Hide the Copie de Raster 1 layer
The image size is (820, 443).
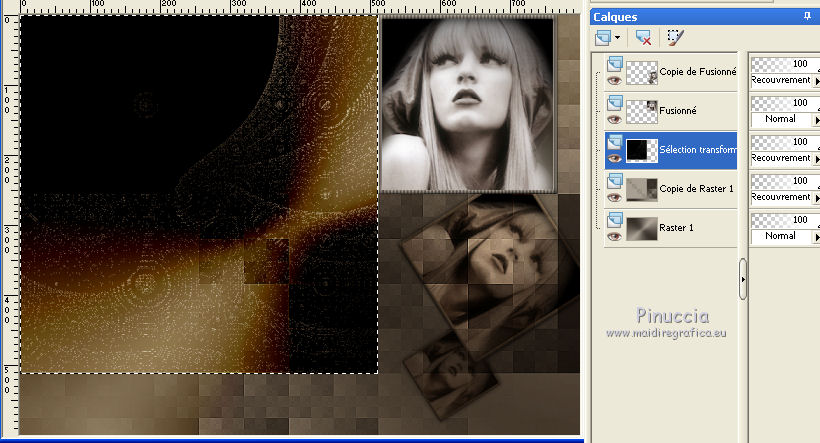click(614, 197)
